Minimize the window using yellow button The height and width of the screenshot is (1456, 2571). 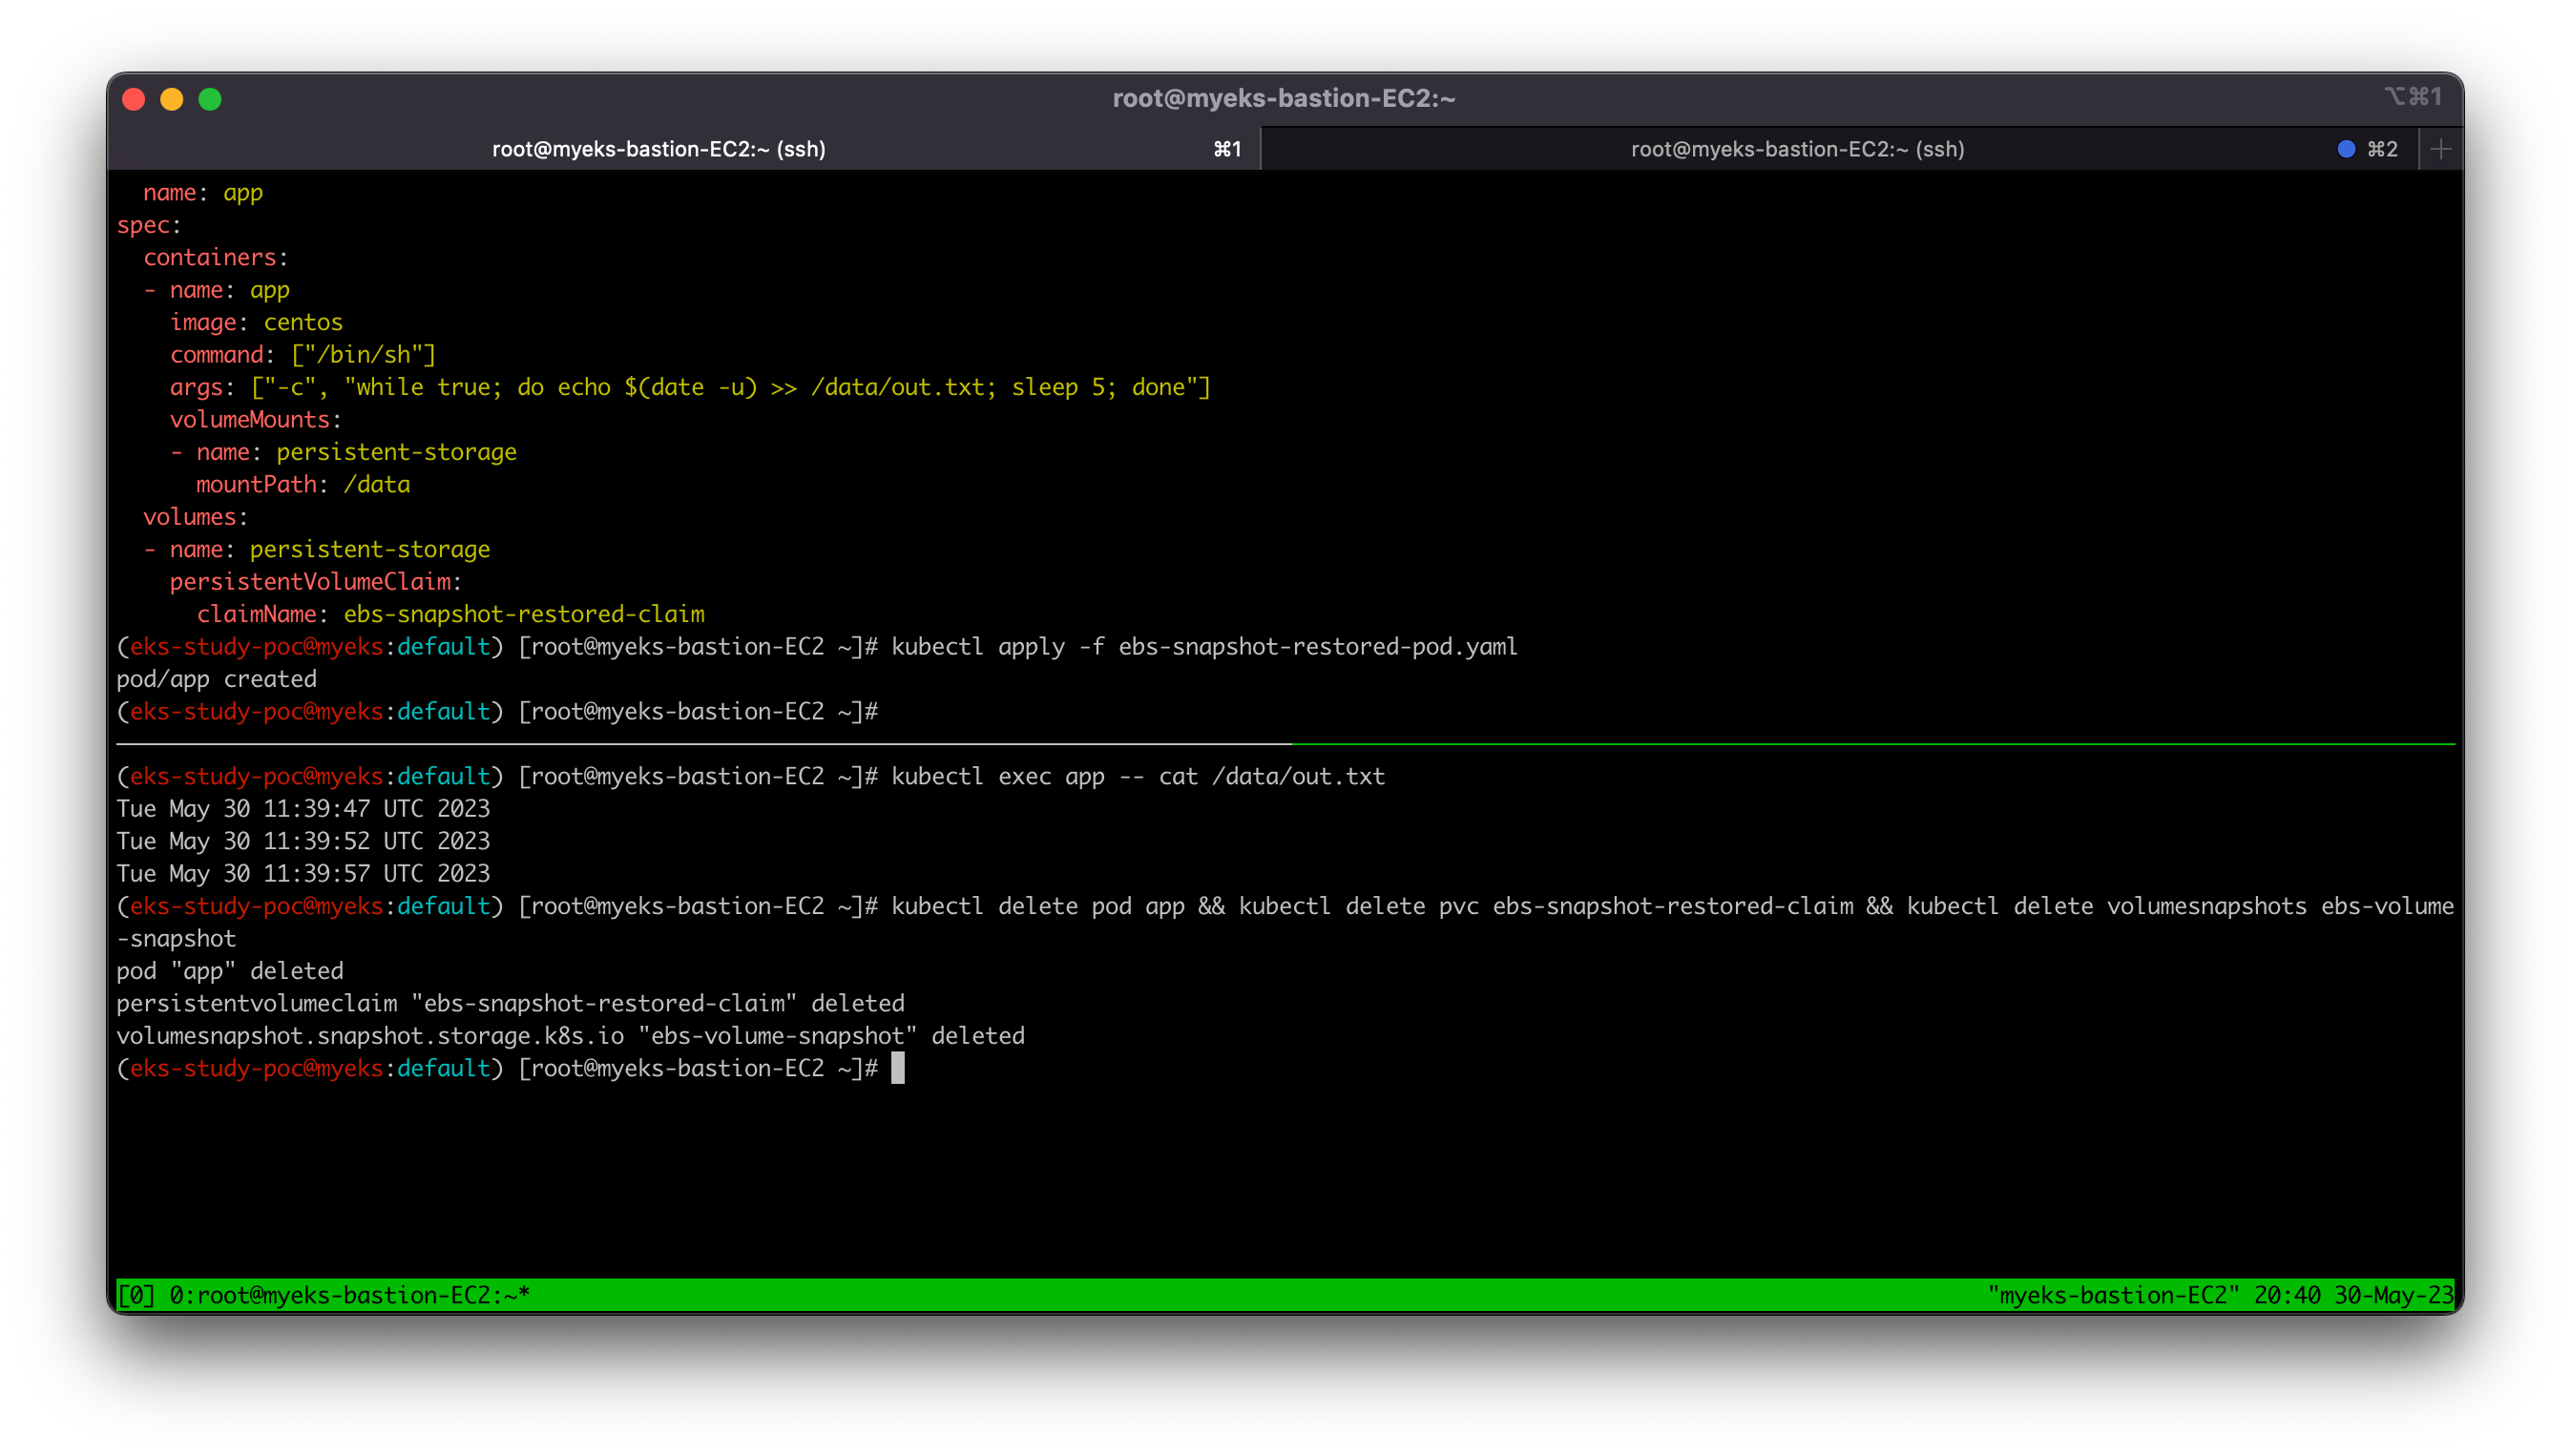(172, 99)
